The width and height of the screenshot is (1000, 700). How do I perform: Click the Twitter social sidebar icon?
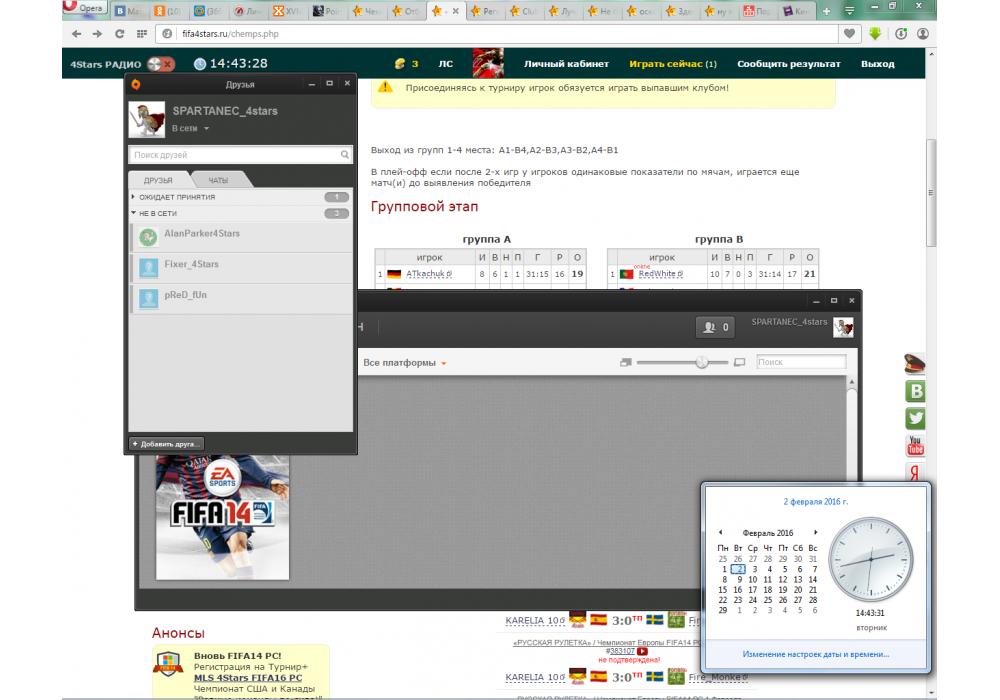pos(915,418)
